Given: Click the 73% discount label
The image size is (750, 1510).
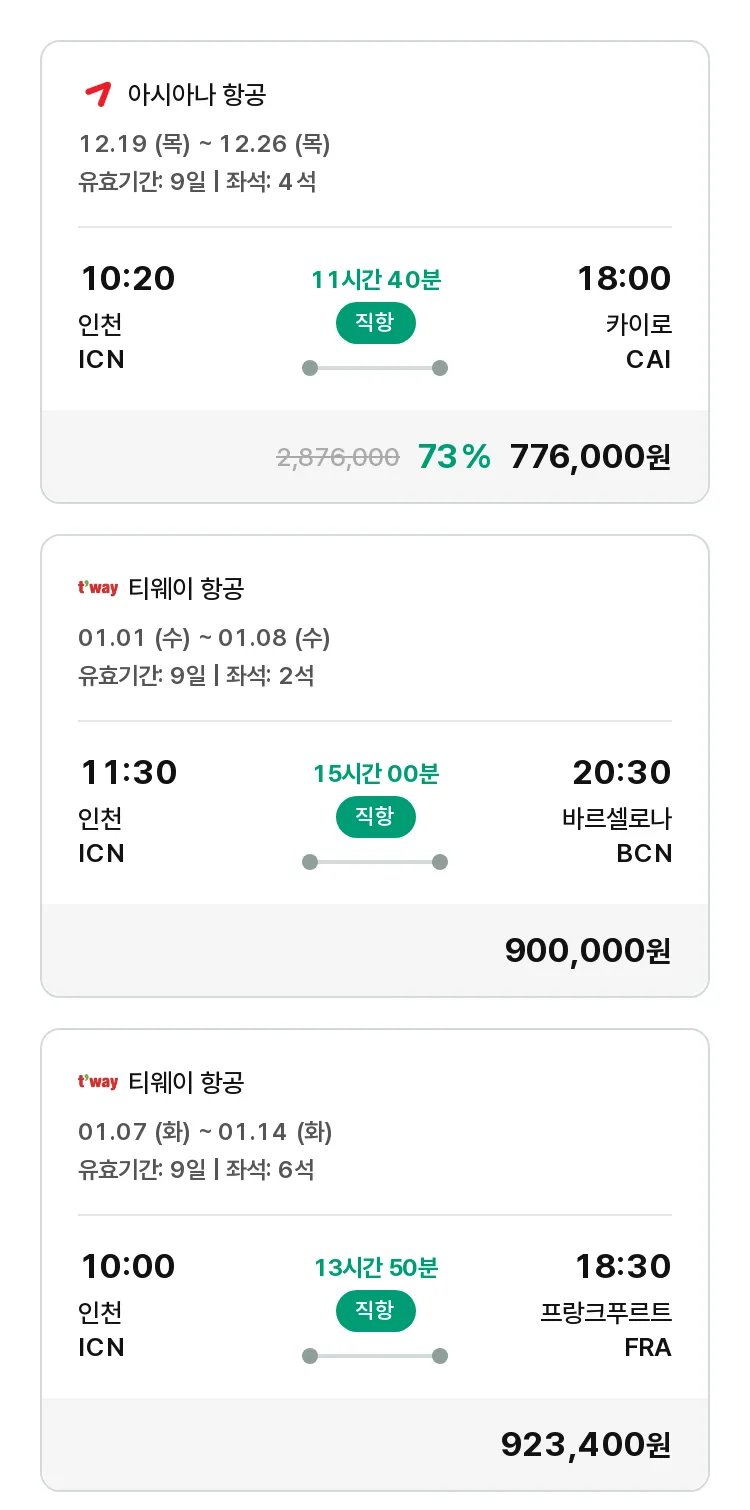Looking at the screenshot, I should (454, 457).
